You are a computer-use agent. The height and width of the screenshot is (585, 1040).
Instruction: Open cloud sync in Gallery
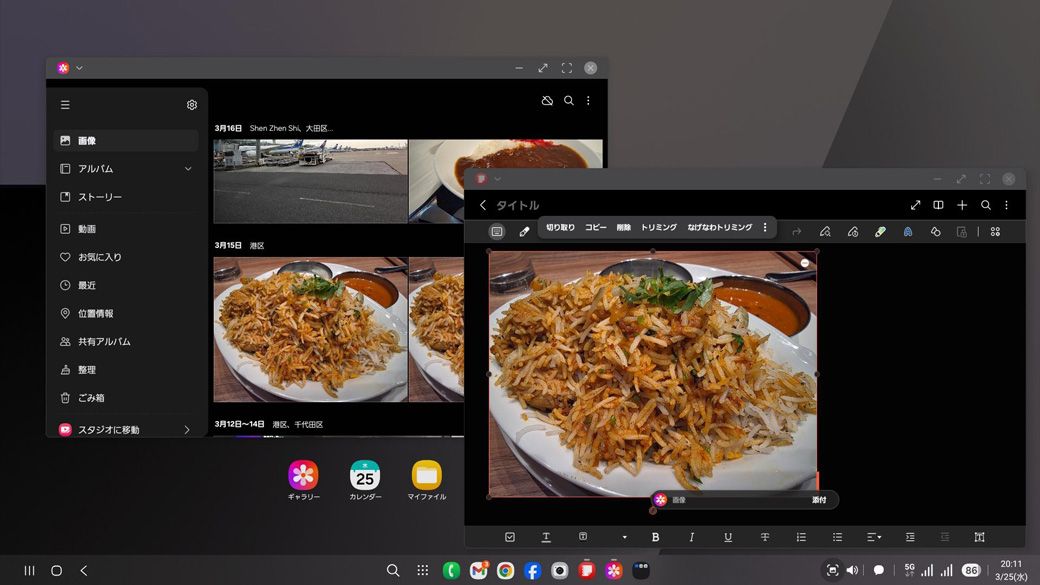[x=546, y=100]
